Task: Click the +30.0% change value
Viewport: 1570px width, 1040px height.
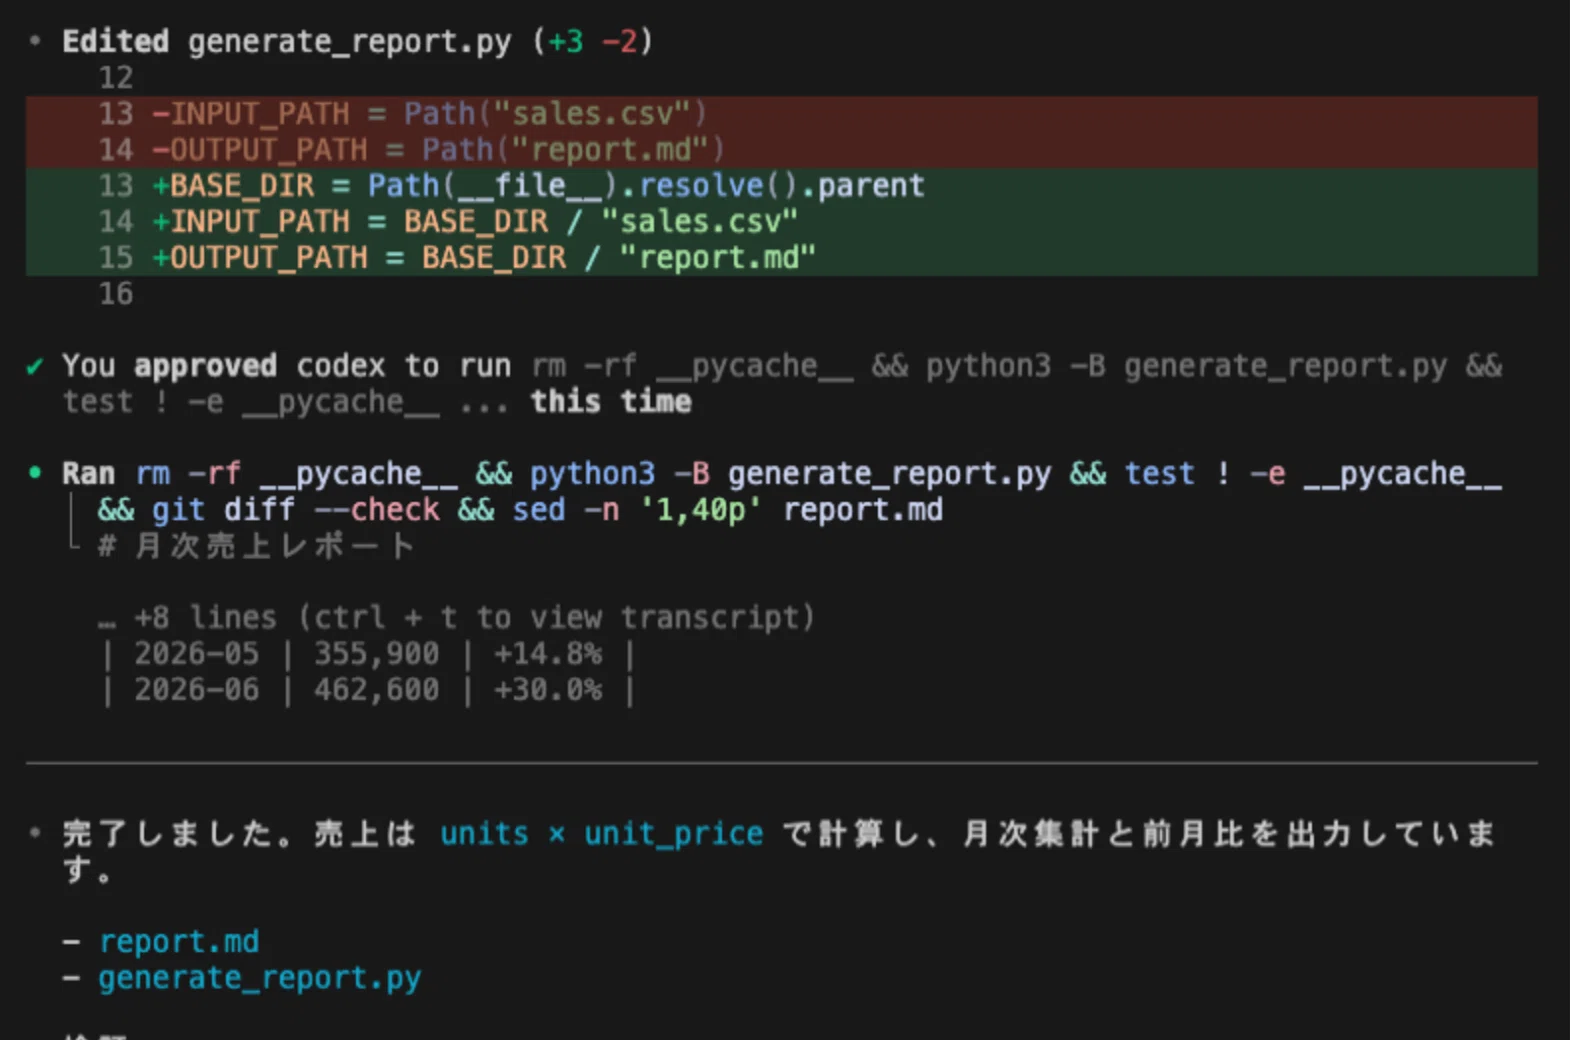Action: (548, 689)
